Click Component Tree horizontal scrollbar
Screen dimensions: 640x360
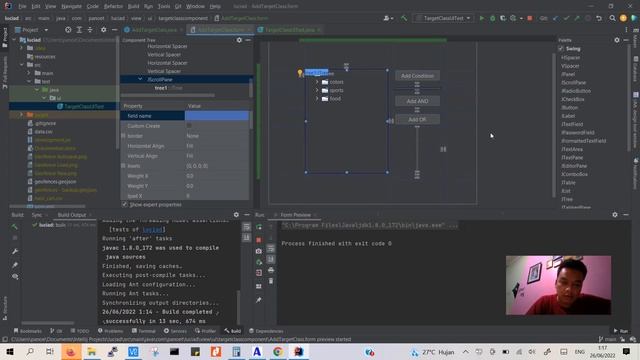(x=168, y=96)
